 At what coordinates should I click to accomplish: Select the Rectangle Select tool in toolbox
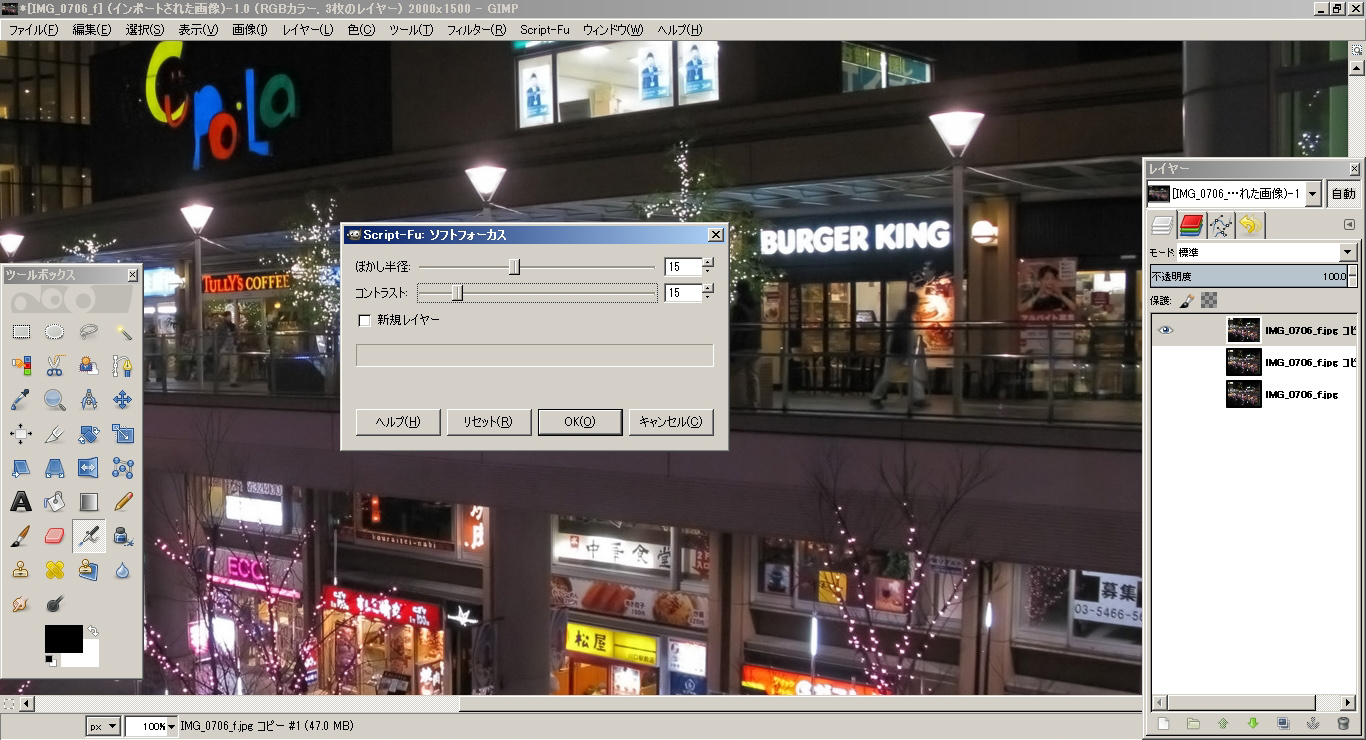(x=21, y=332)
